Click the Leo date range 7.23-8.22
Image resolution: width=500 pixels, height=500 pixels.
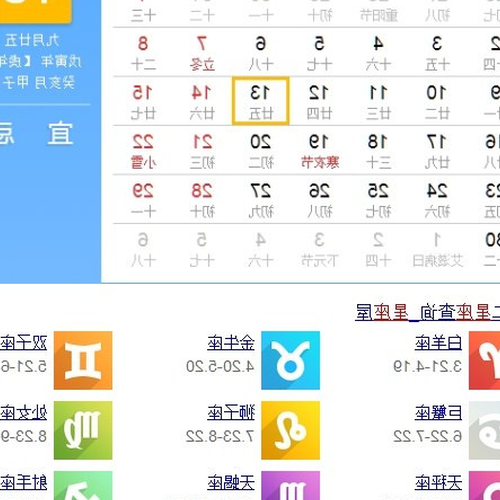[x=220, y=436]
